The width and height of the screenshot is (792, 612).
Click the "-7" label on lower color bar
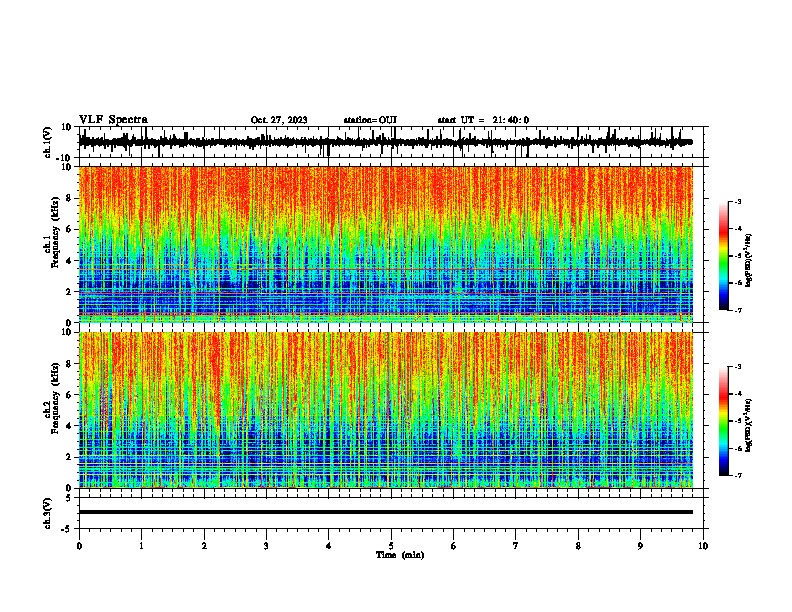click(737, 475)
